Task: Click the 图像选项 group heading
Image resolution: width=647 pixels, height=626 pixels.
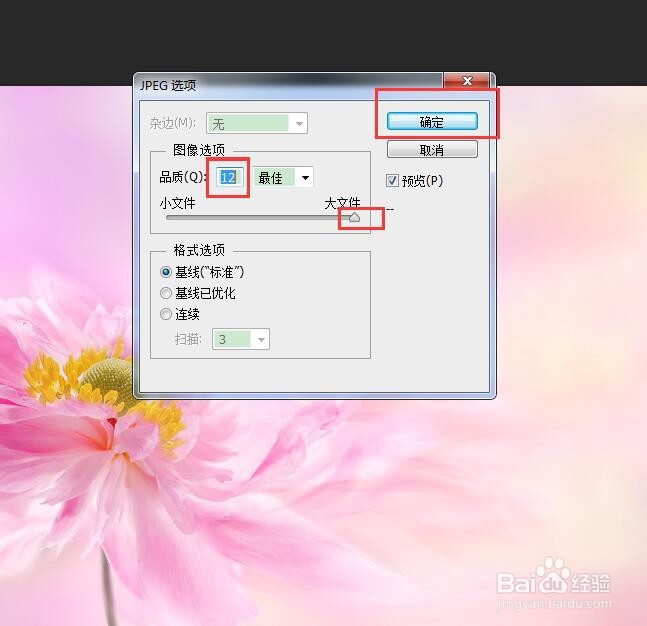Action: [199, 150]
